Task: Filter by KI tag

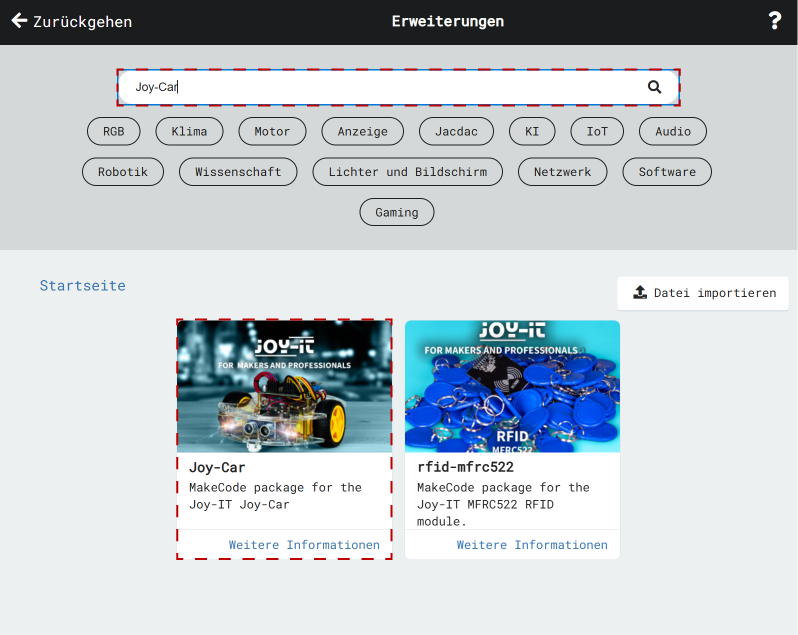Action: 532,131
